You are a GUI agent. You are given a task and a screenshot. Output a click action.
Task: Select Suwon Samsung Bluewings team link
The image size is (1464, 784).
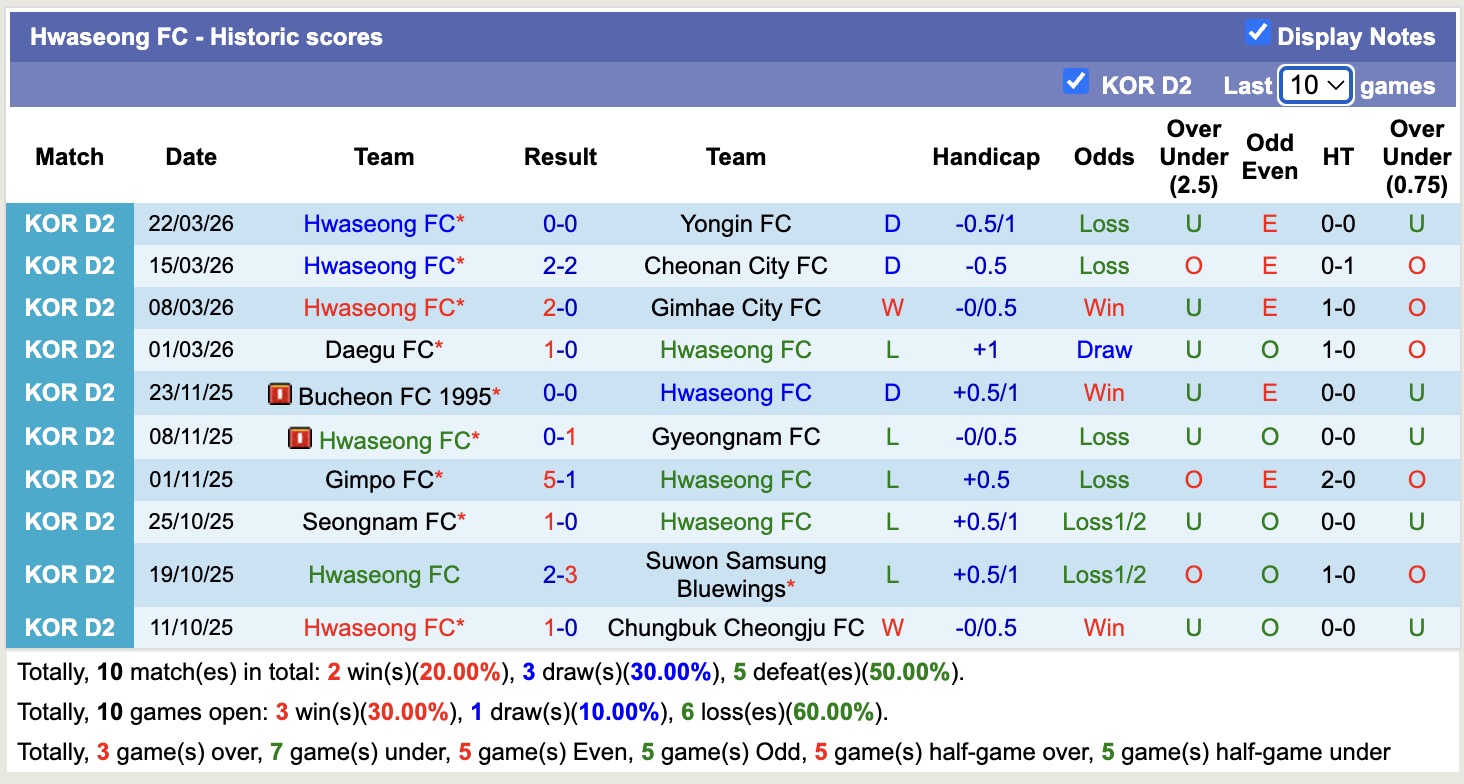(736, 573)
